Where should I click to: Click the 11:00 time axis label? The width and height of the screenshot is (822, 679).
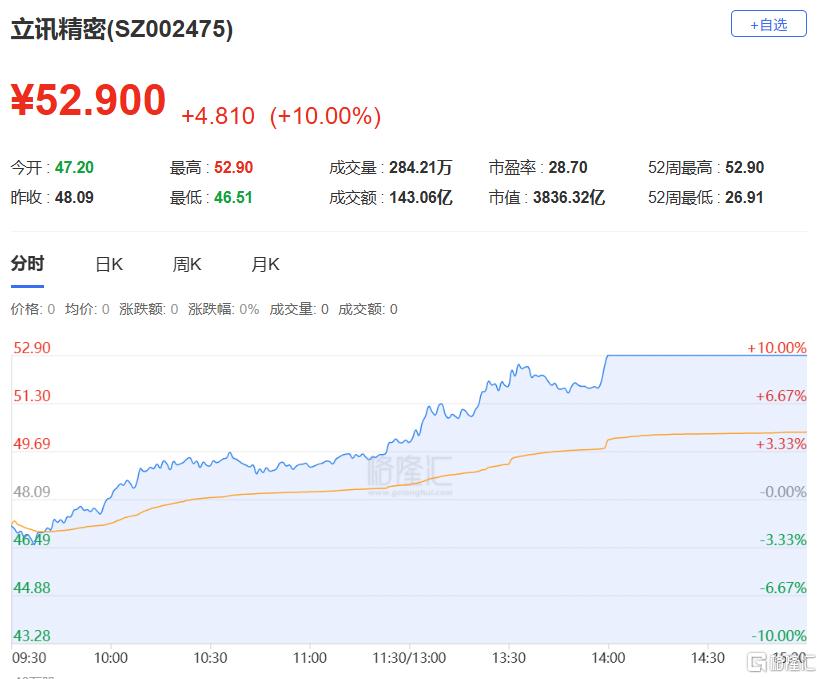click(310, 658)
